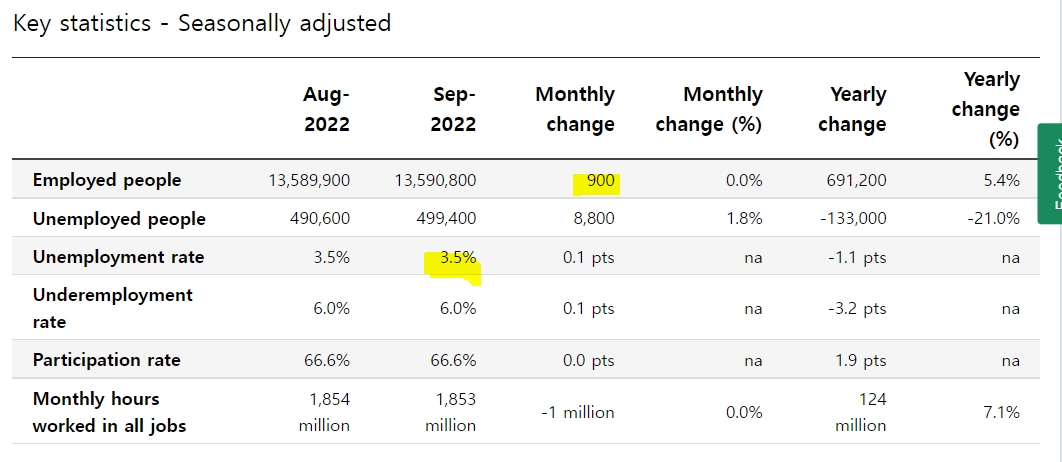Click the 13,590,800 employed people value

[435, 180]
